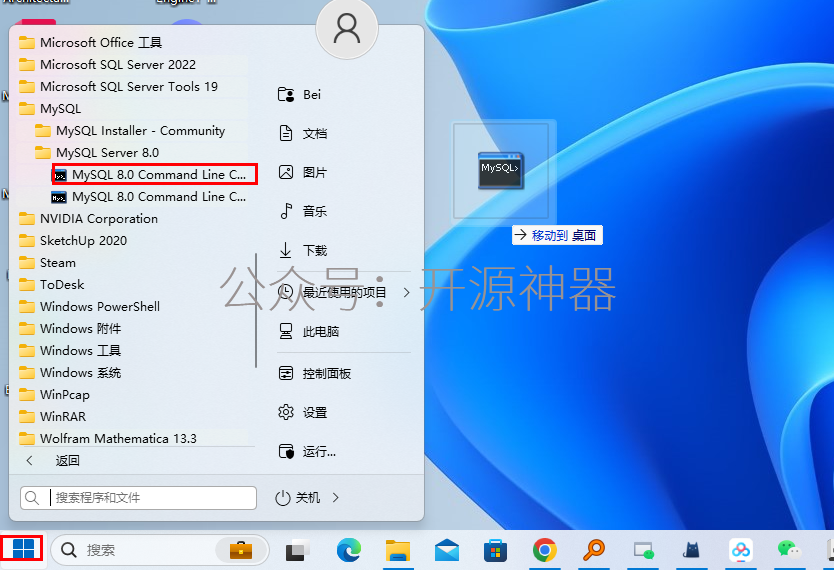Viewport: 834px width, 570px height.
Task: Open File Explorer from the taskbar
Action: 398,550
